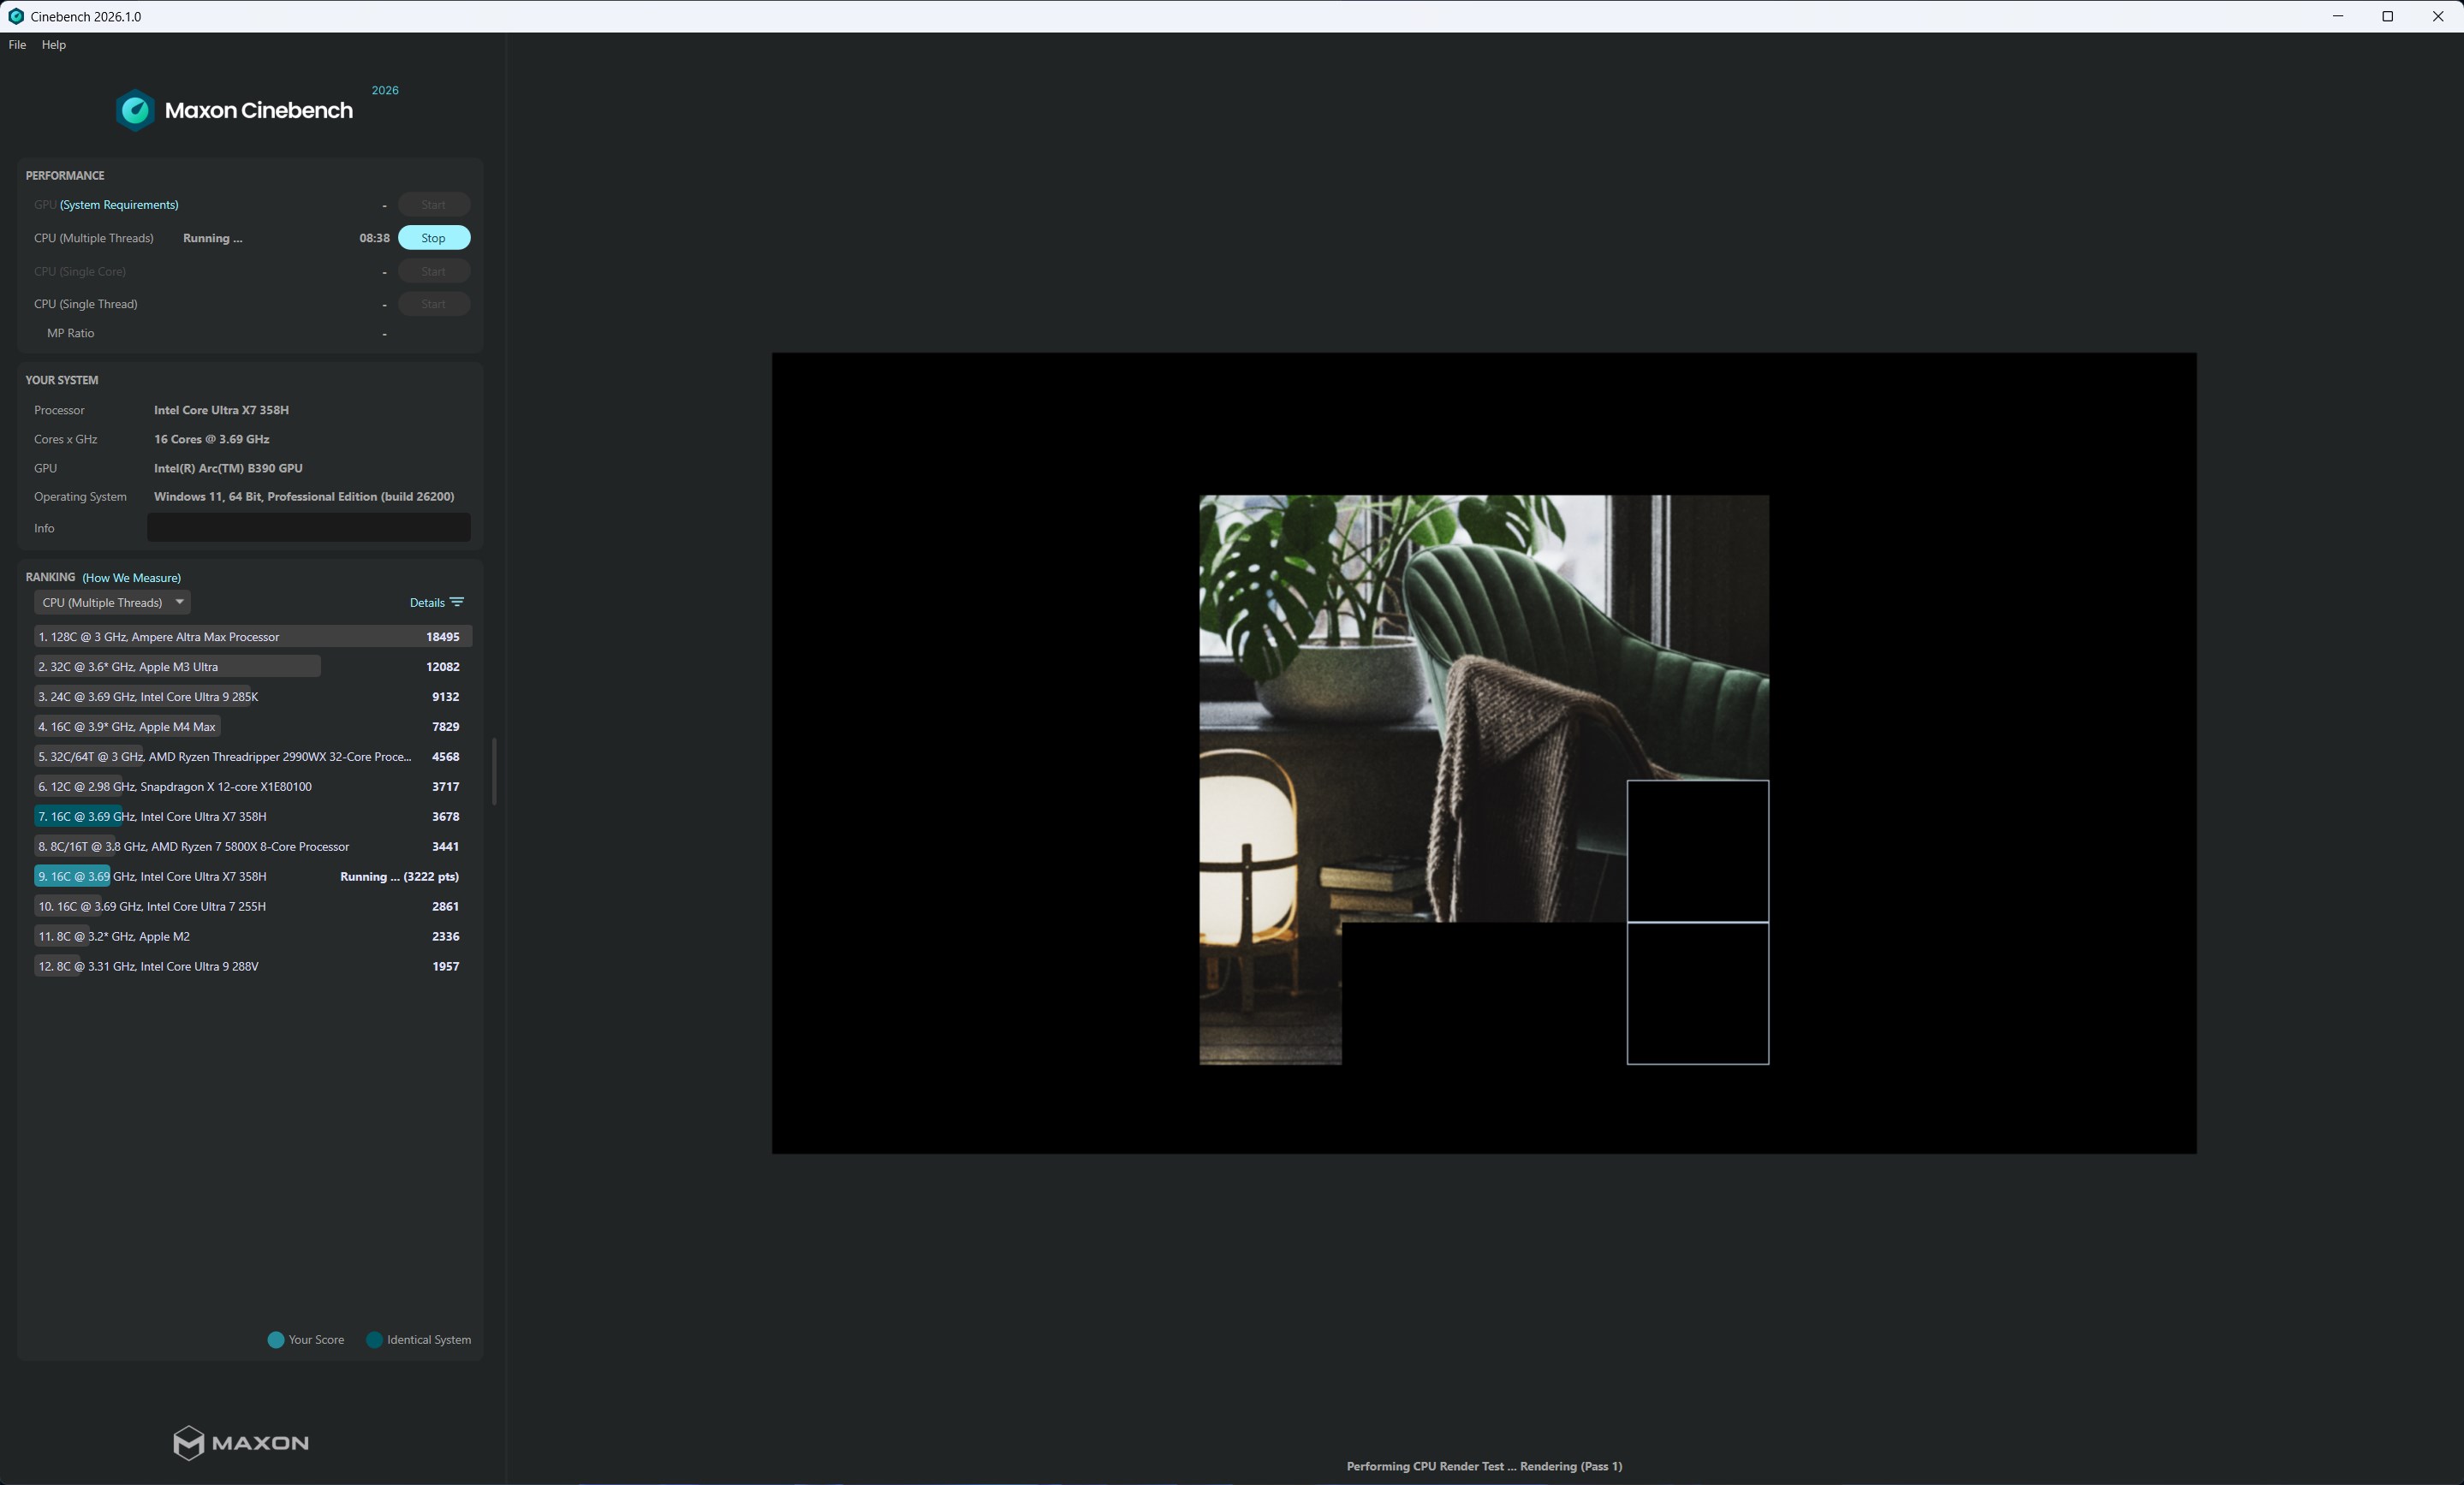Click the Cinebench icon in the title bar
2464x1485 pixels.
tap(16, 16)
